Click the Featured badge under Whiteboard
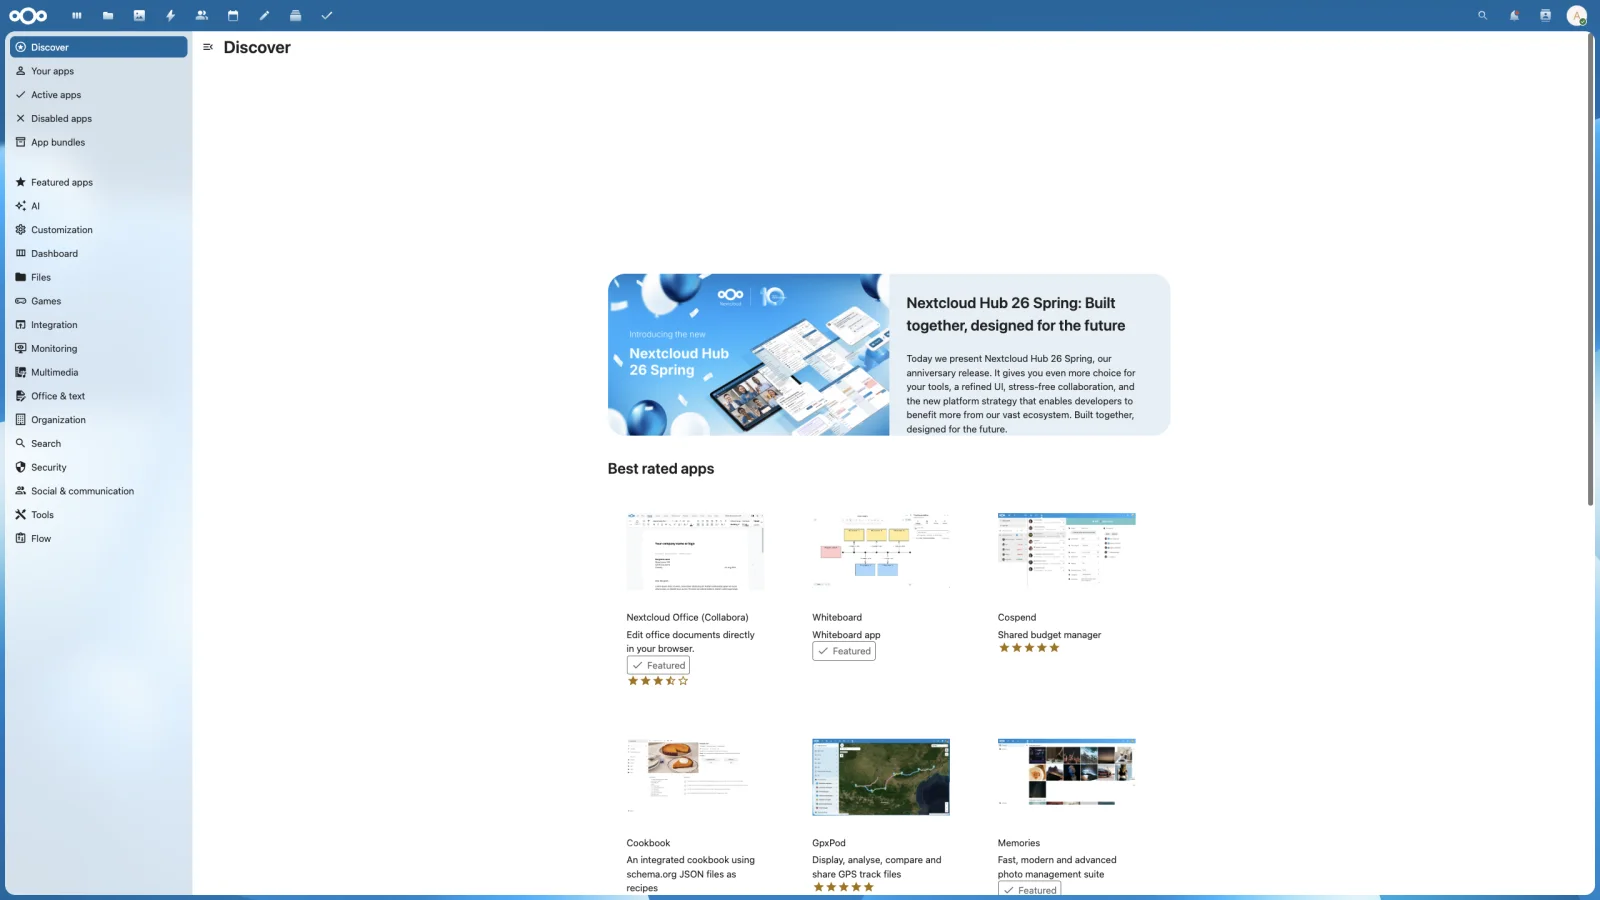The image size is (1600, 900). pos(844,651)
